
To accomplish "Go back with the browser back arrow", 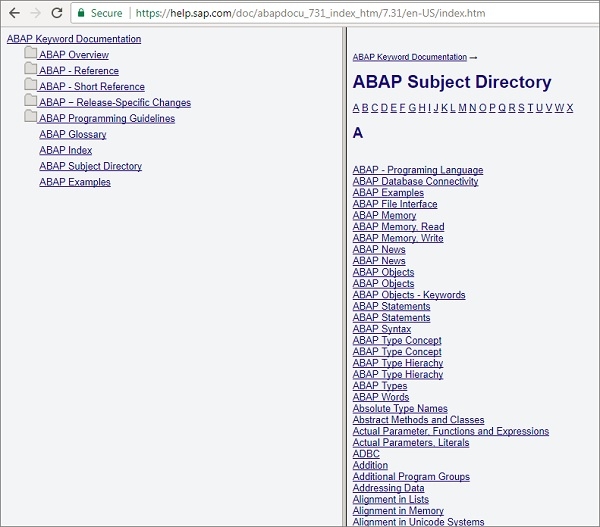I will point(14,13).
